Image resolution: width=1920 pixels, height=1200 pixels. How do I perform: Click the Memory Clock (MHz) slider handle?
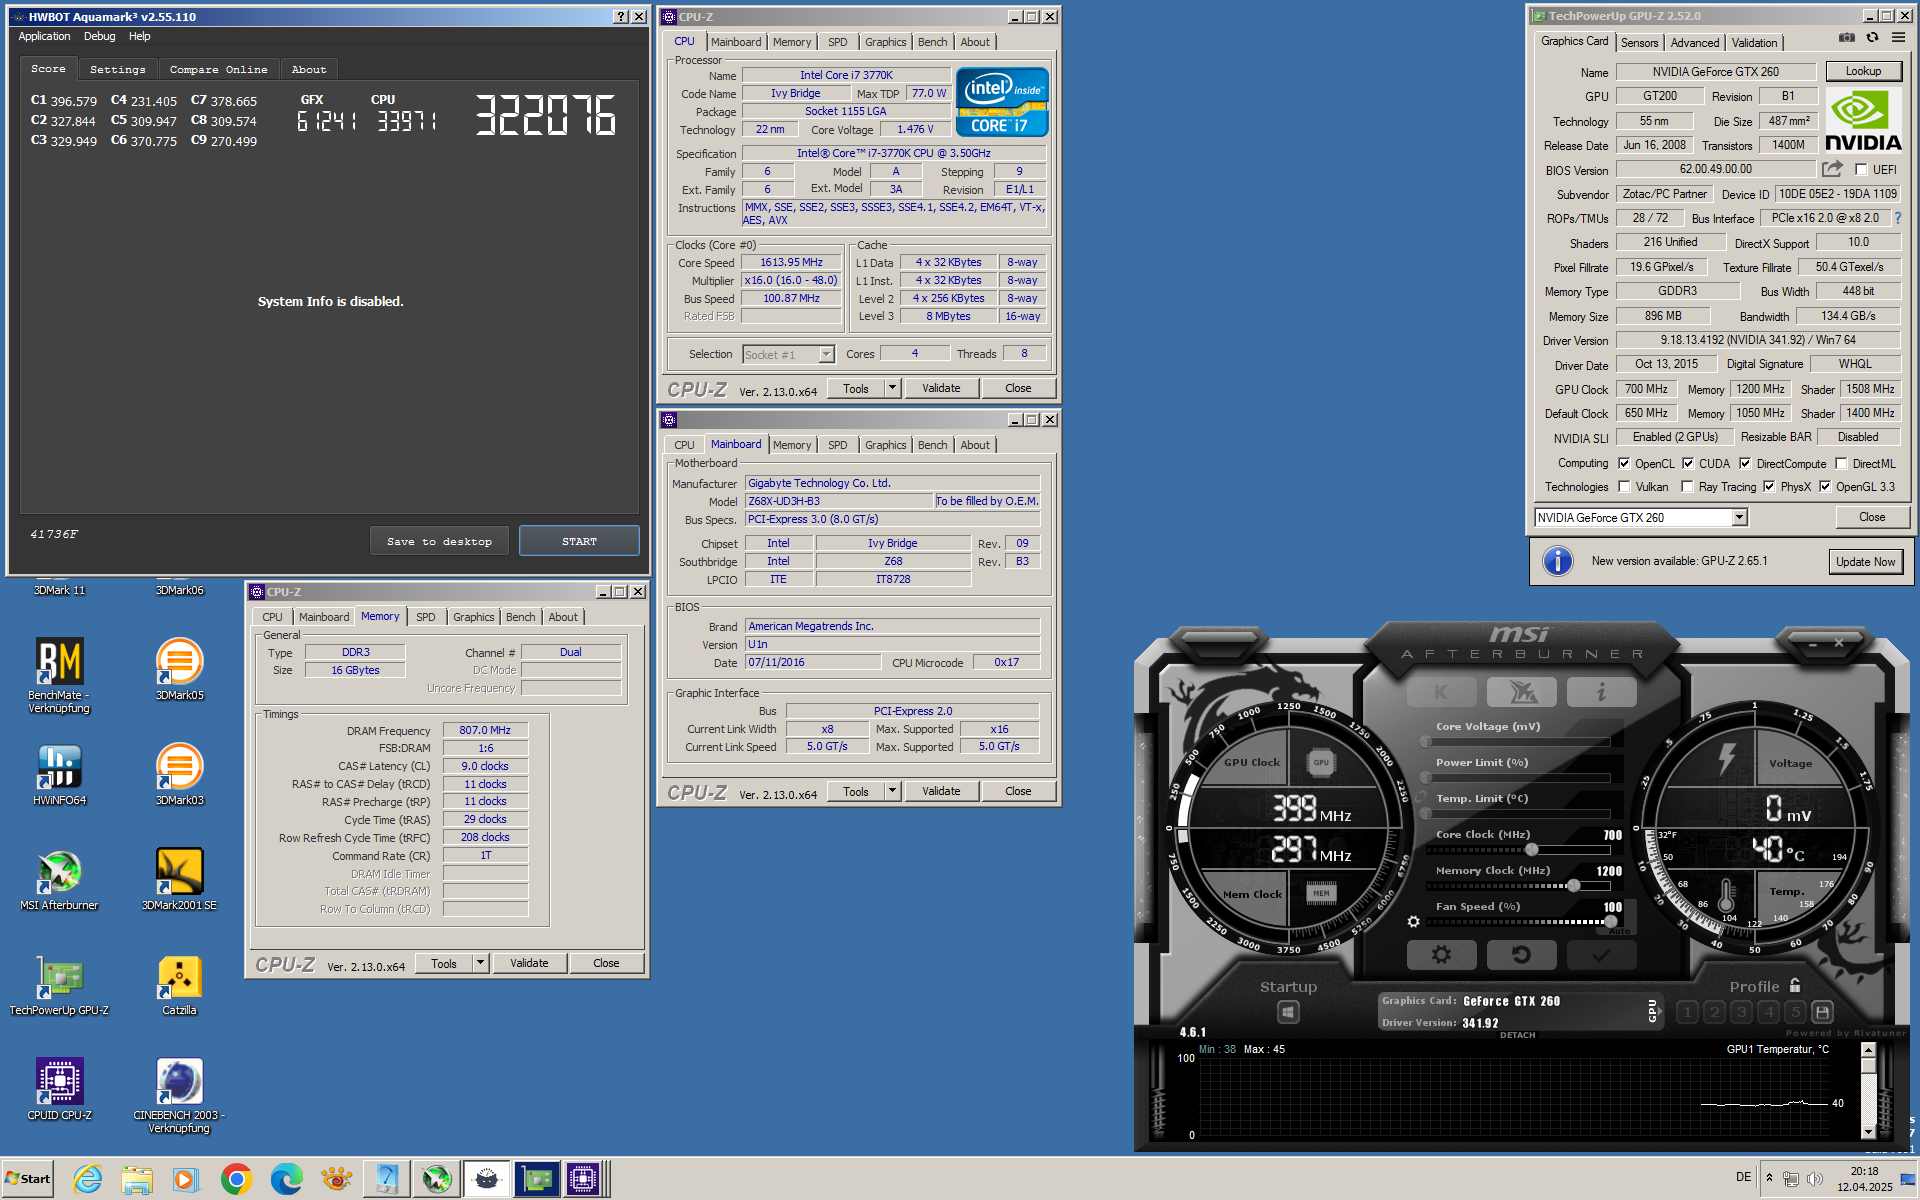pos(1573,885)
